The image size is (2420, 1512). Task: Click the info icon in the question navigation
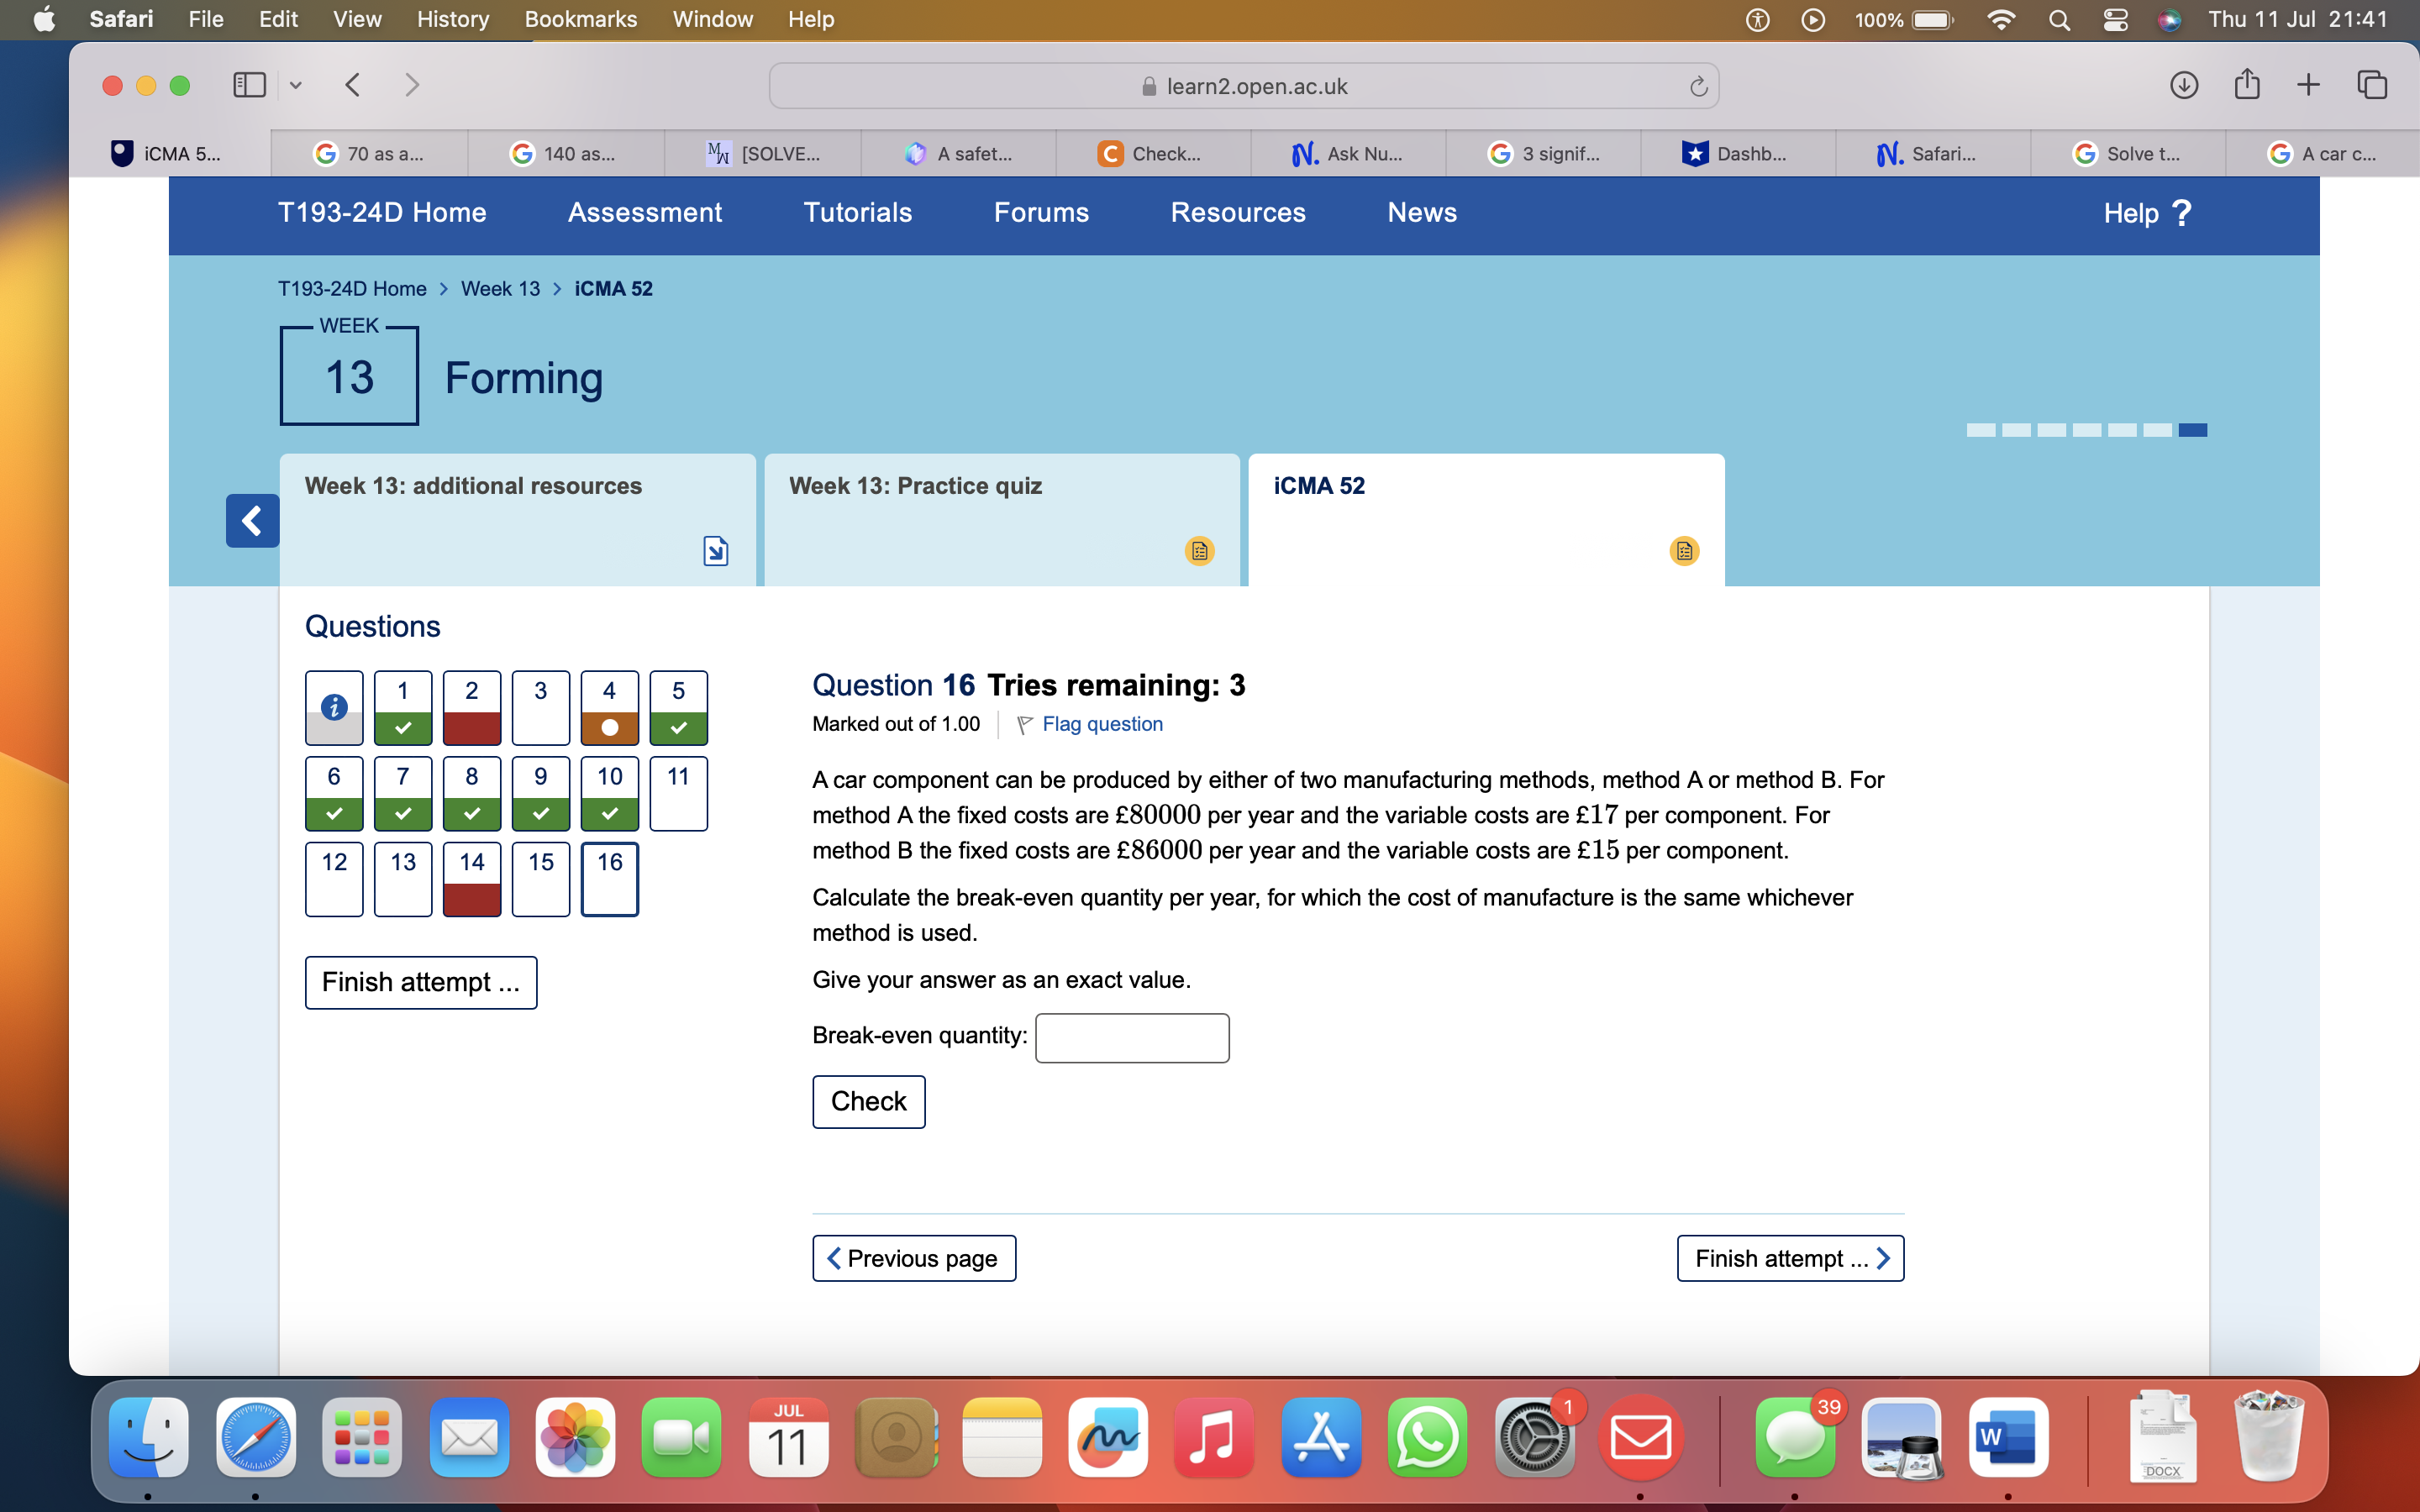[333, 707]
